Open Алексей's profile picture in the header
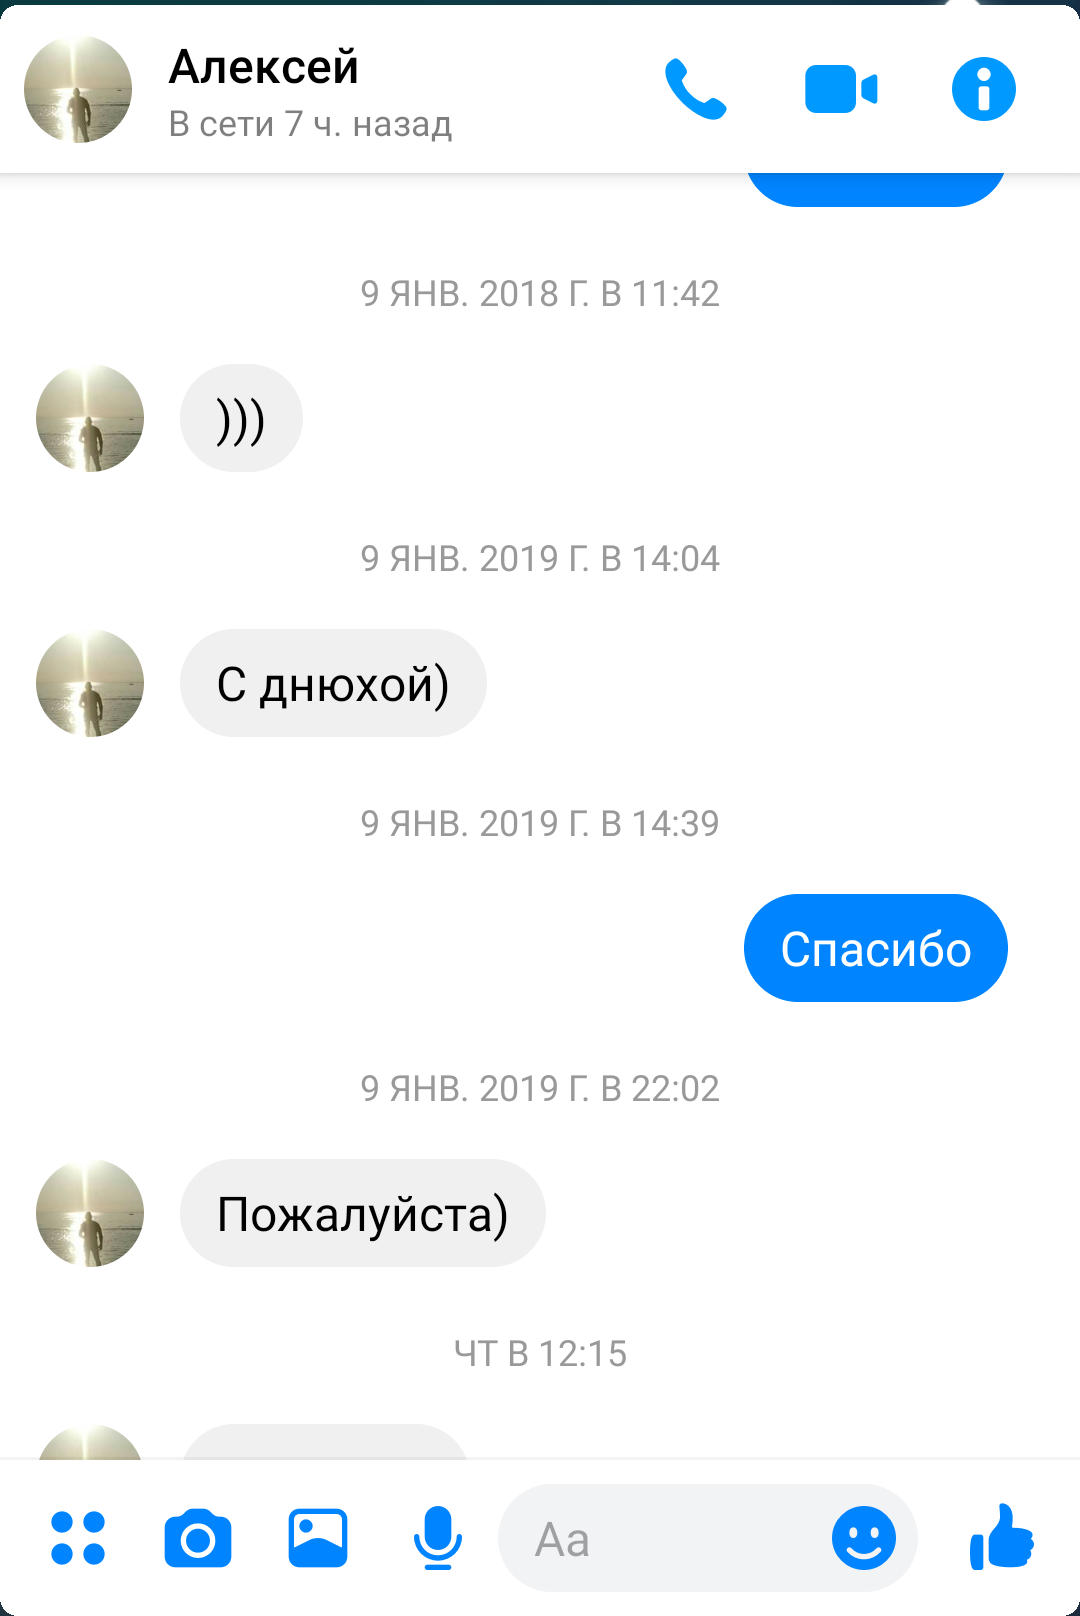The width and height of the screenshot is (1080, 1616). [x=78, y=90]
